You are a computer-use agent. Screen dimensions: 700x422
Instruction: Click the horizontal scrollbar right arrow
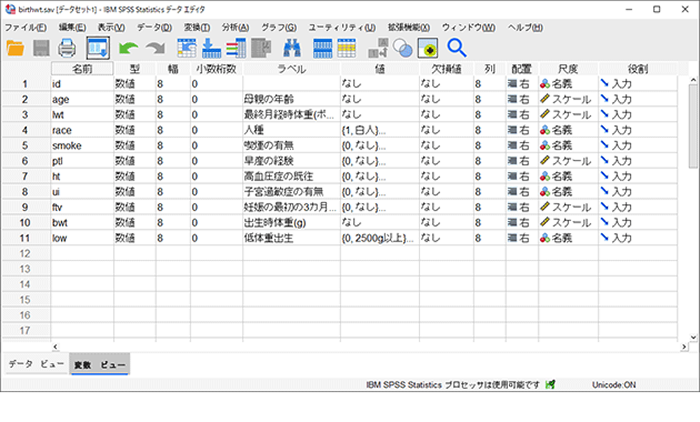click(x=684, y=347)
